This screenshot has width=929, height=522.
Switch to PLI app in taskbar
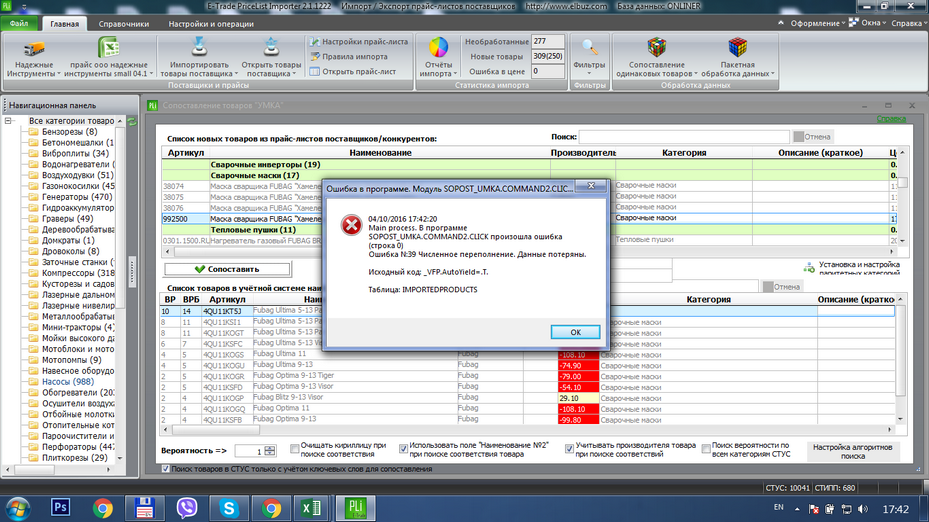click(355, 508)
